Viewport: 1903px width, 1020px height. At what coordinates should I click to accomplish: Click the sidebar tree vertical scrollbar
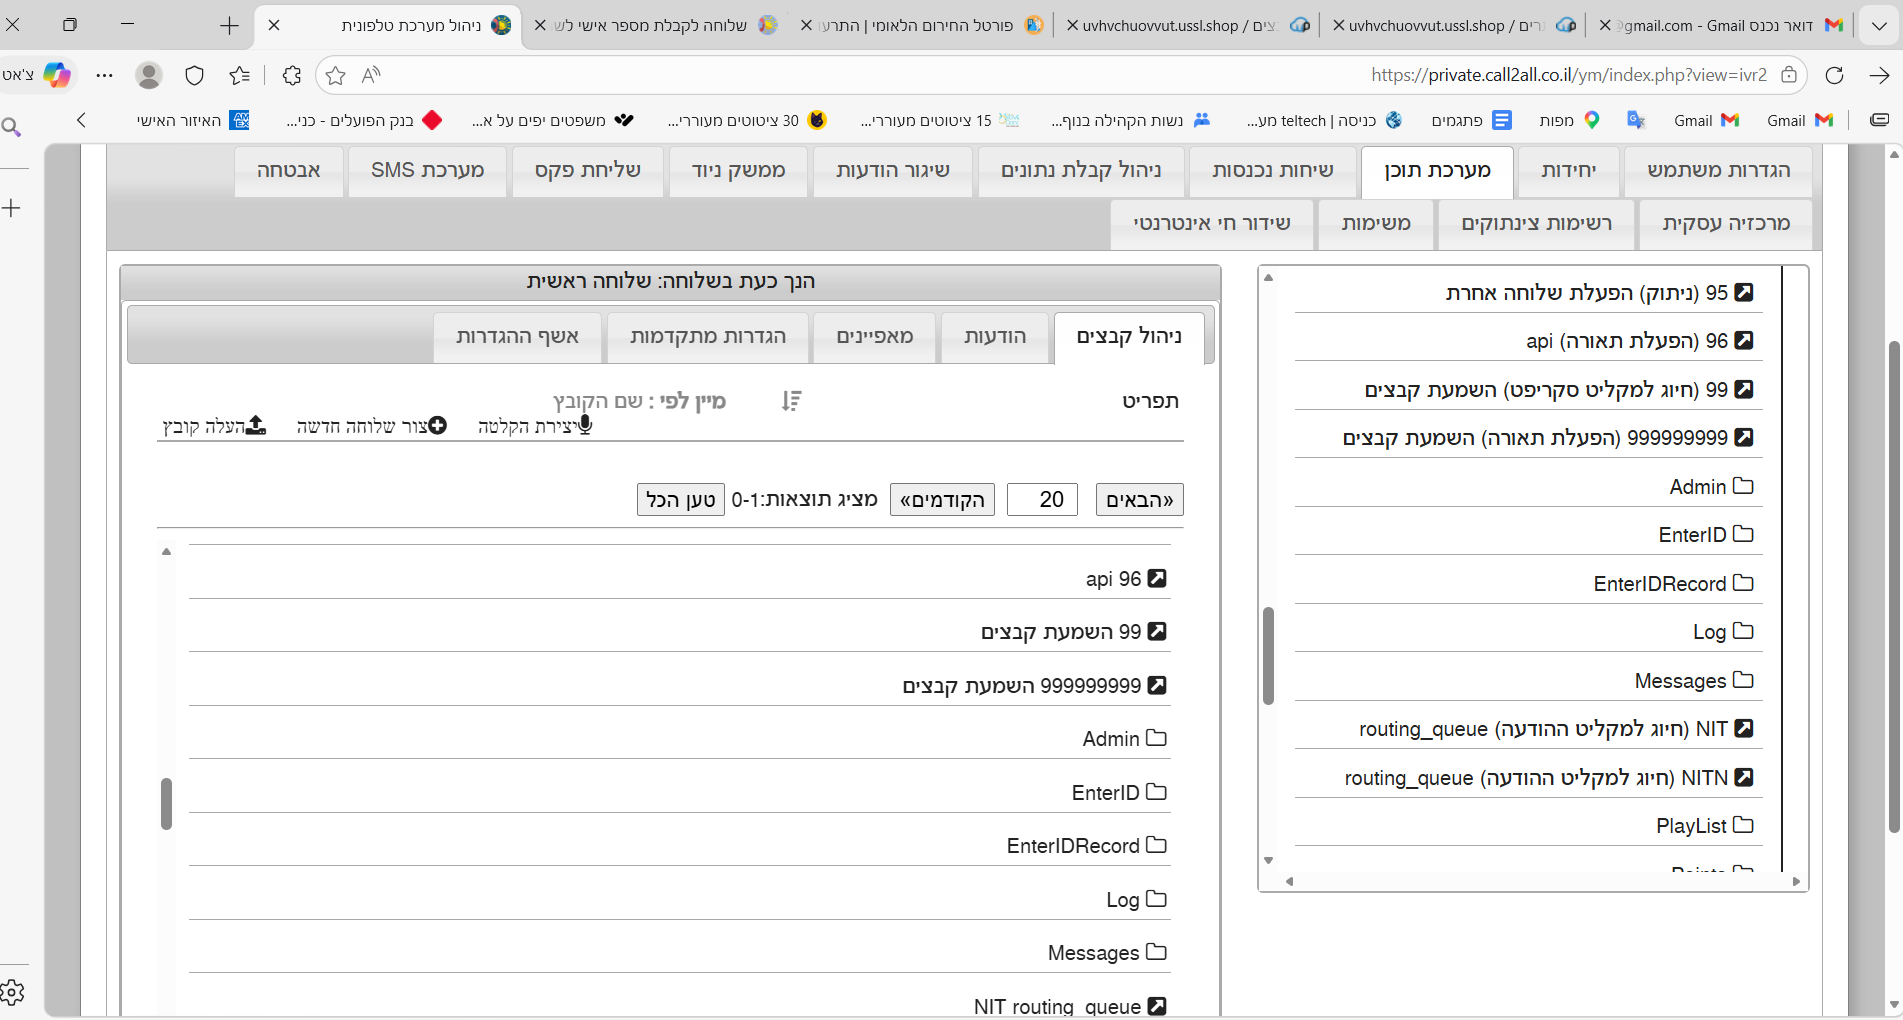[x=1268, y=655]
